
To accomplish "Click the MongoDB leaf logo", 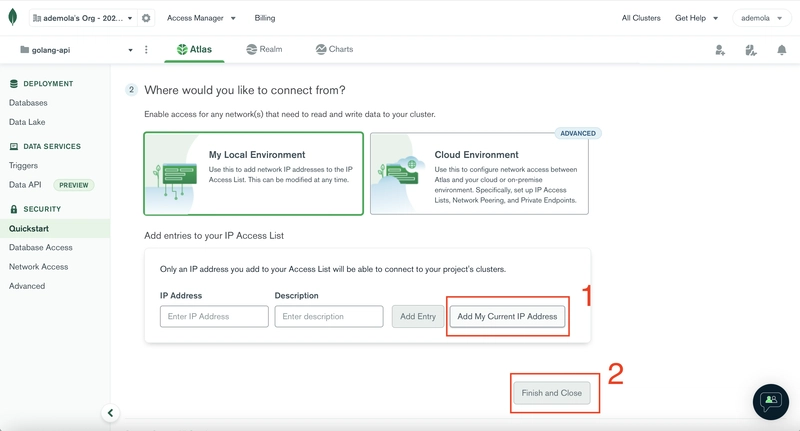I will (x=13, y=17).
